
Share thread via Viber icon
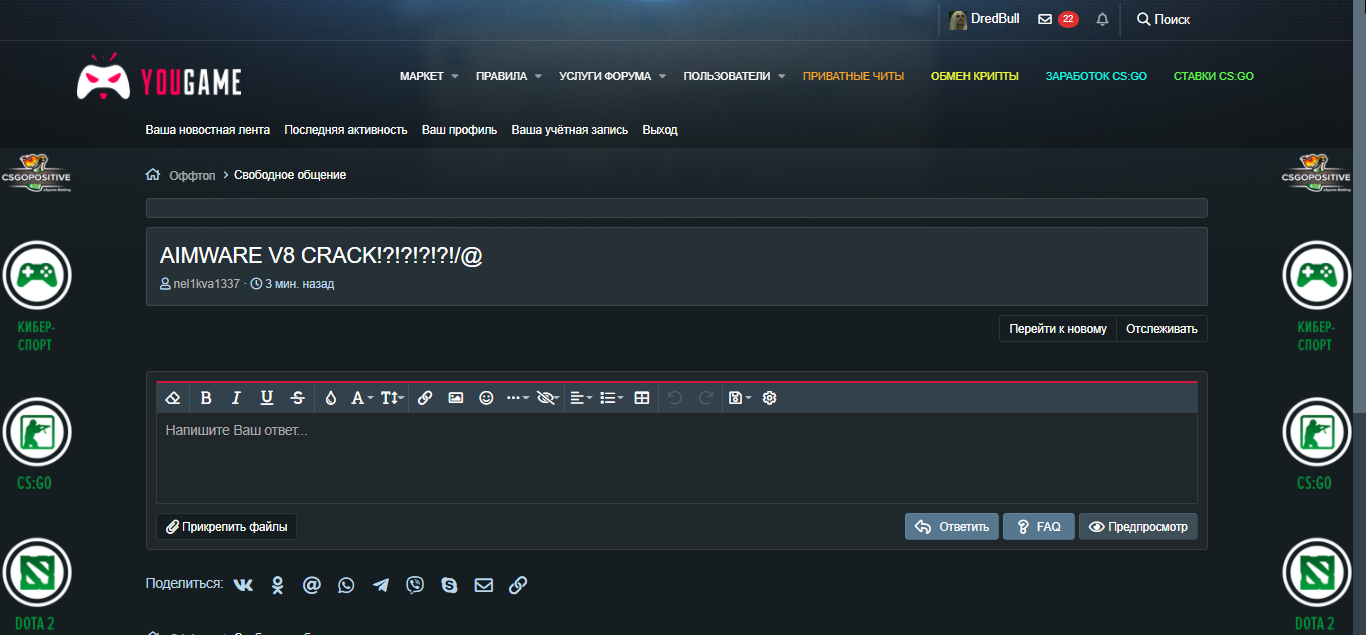pos(415,585)
